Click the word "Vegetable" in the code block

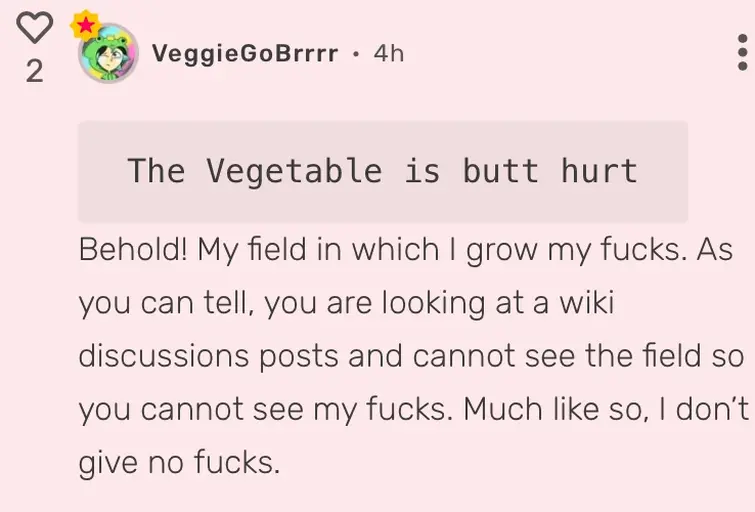(294, 171)
